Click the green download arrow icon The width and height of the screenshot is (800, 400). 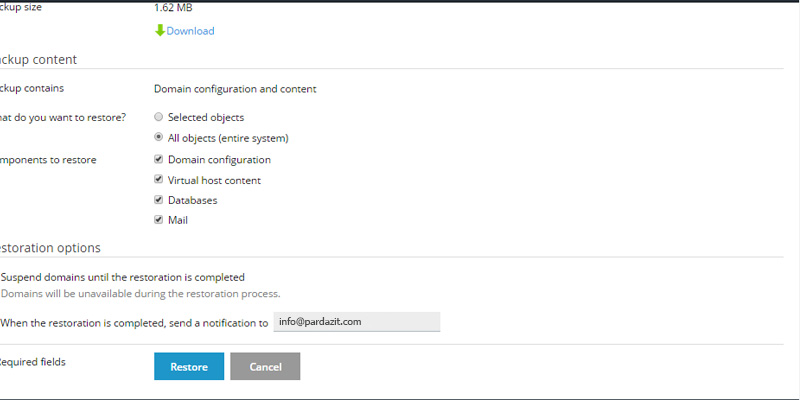click(x=159, y=31)
